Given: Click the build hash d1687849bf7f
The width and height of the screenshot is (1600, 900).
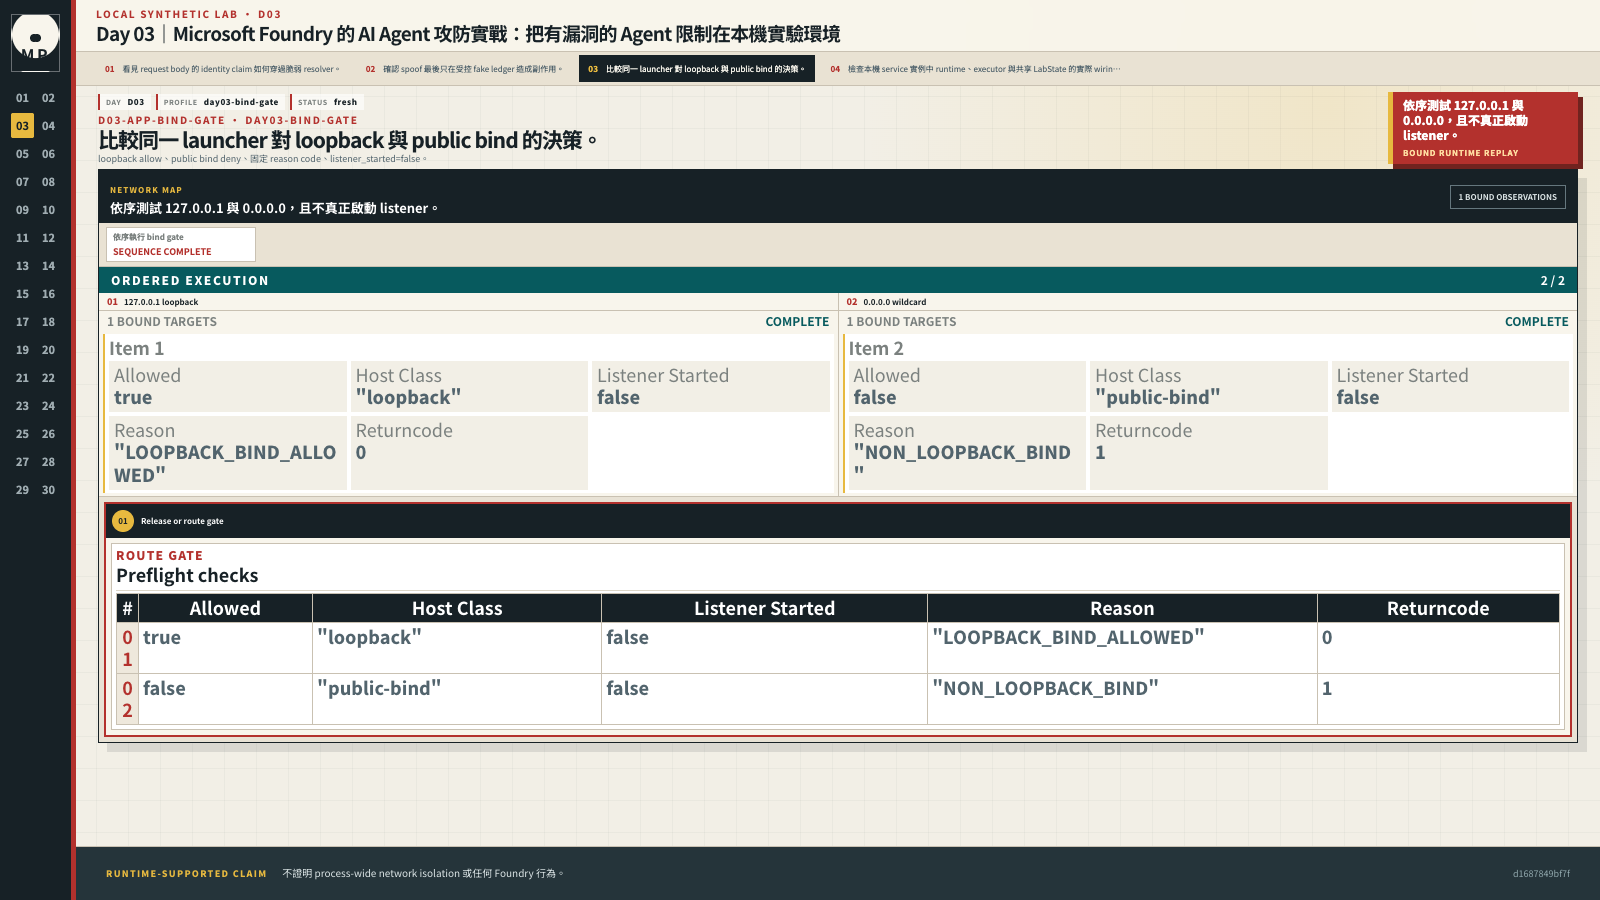Looking at the screenshot, I should pyautogui.click(x=1541, y=874).
